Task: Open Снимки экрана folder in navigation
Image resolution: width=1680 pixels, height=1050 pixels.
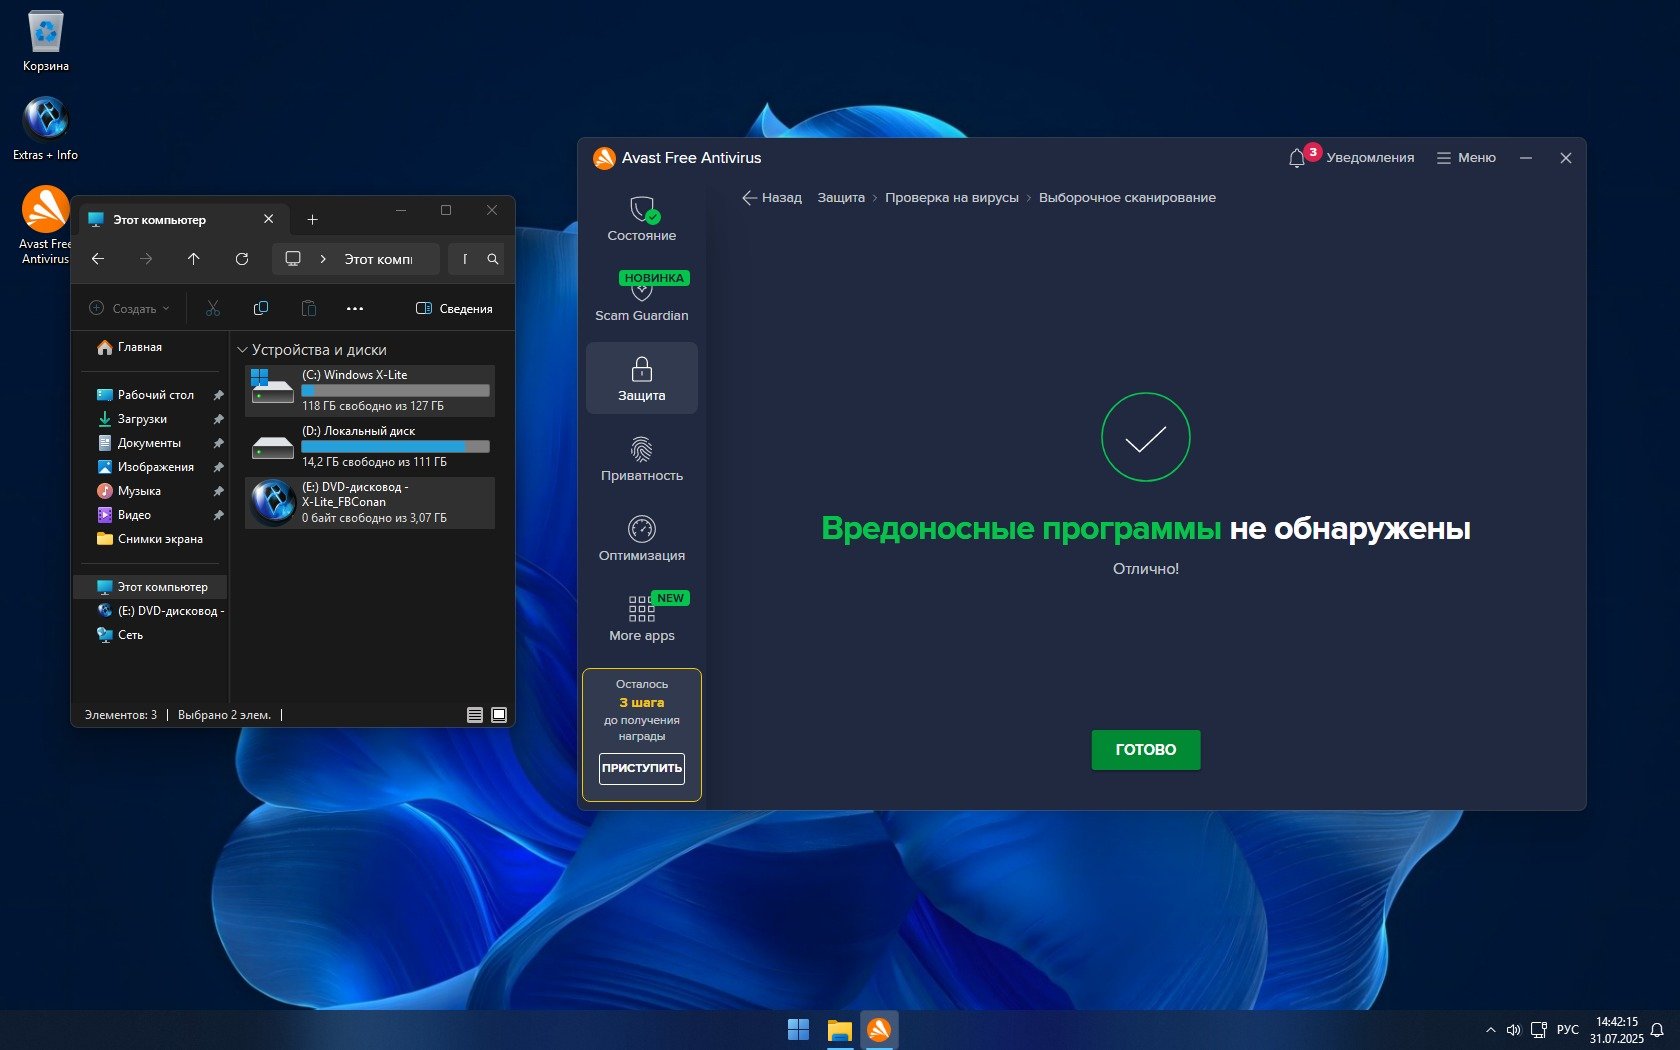Action: pyautogui.click(x=150, y=539)
